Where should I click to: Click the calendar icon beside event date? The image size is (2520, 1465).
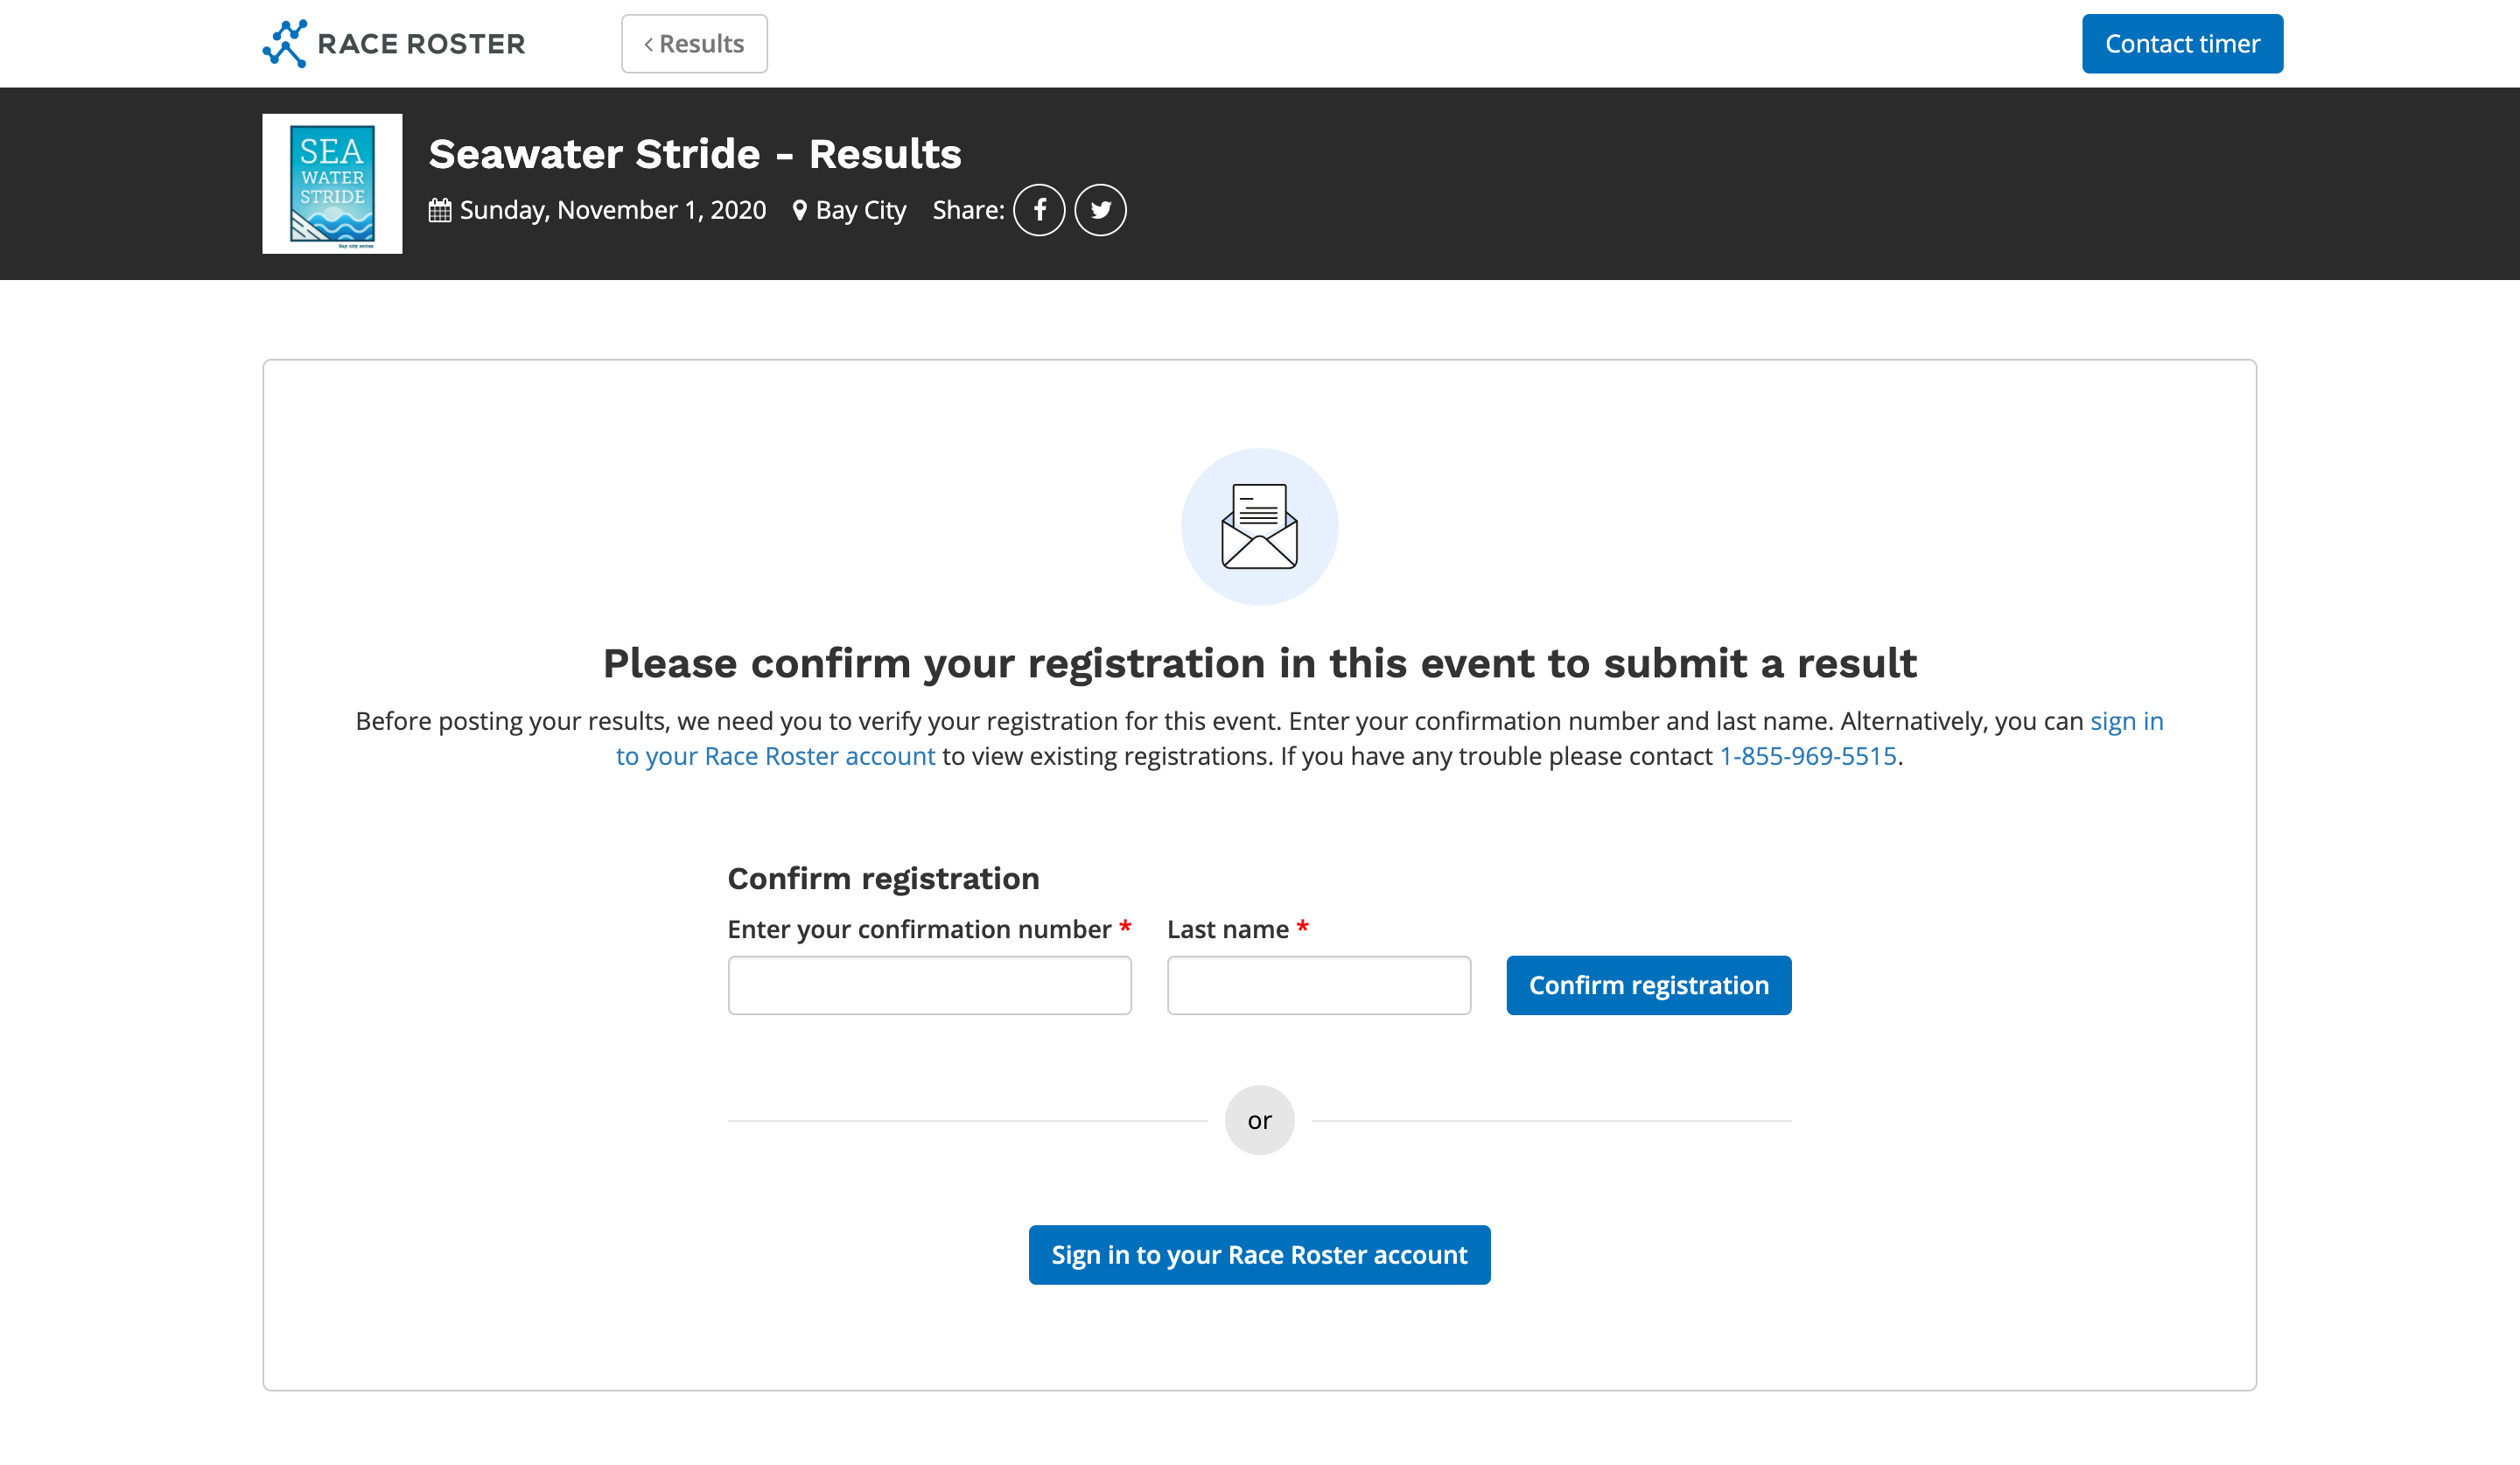coord(440,211)
